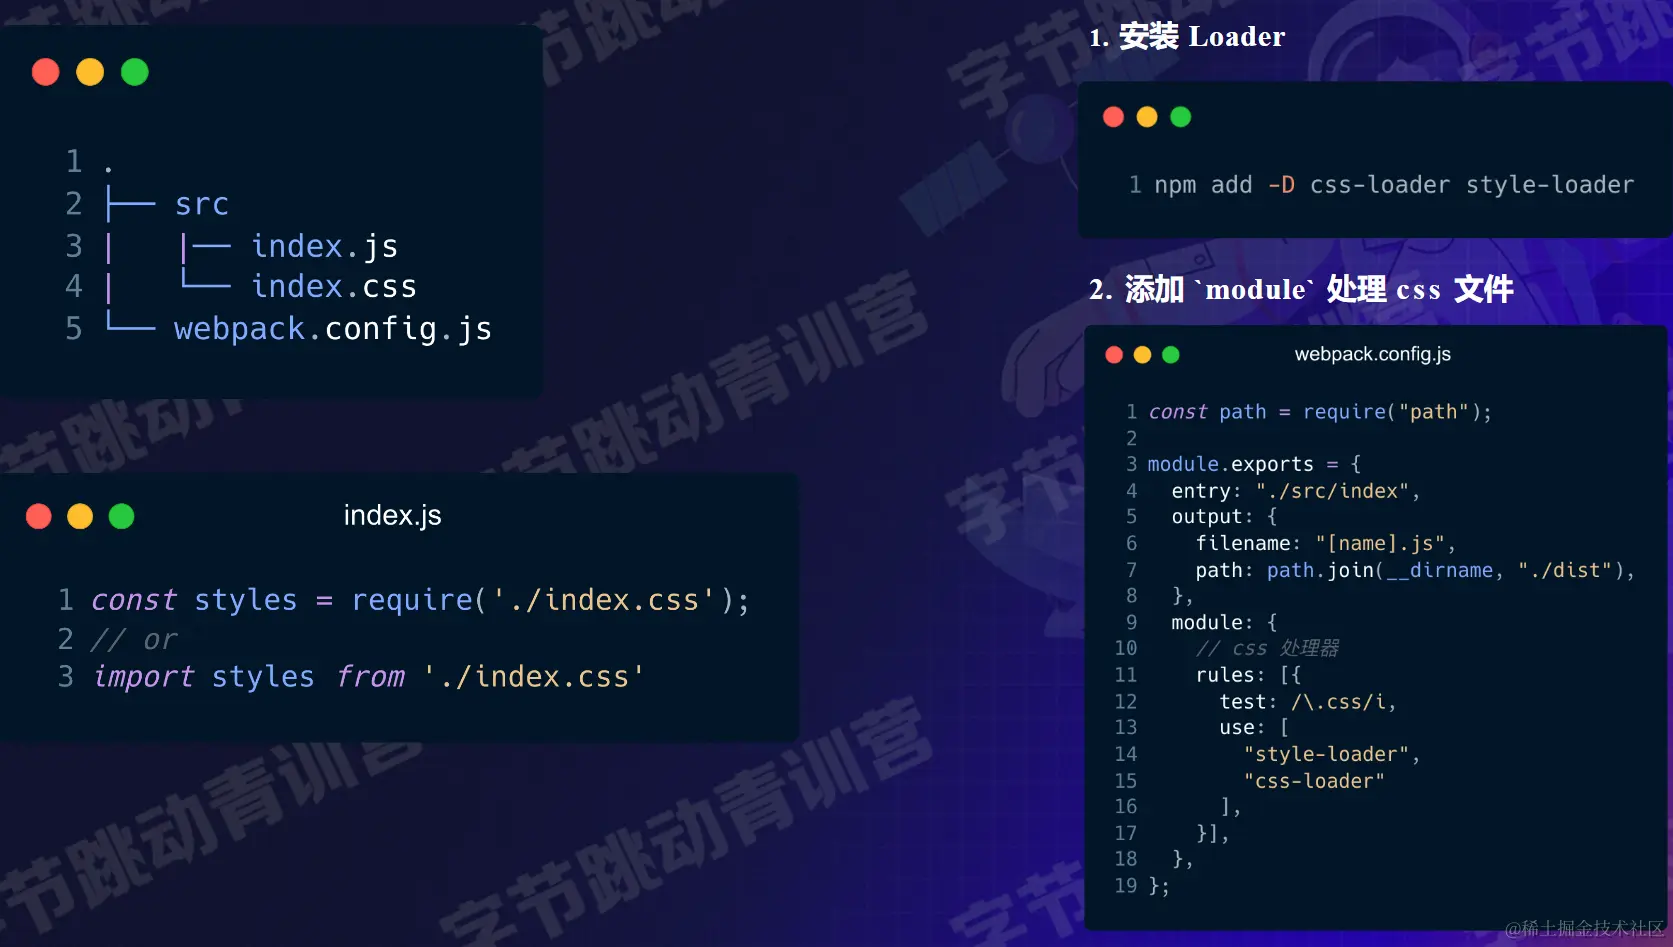Click red dot in file tree window
Viewport: 1673px width, 947px height.
pyautogui.click(x=46, y=72)
